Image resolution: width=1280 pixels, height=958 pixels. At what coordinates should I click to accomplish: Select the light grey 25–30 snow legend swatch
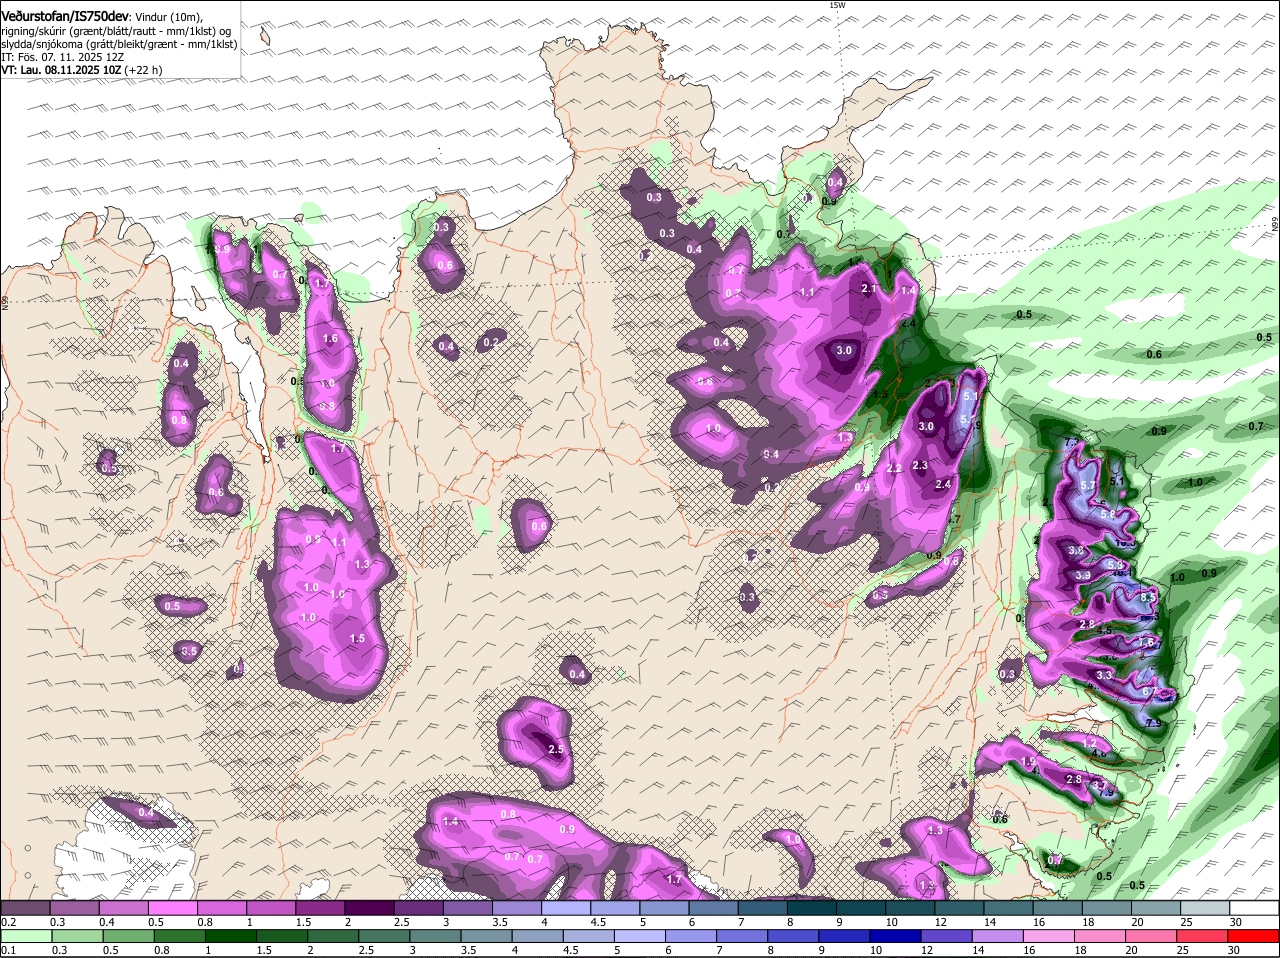(x=1207, y=908)
